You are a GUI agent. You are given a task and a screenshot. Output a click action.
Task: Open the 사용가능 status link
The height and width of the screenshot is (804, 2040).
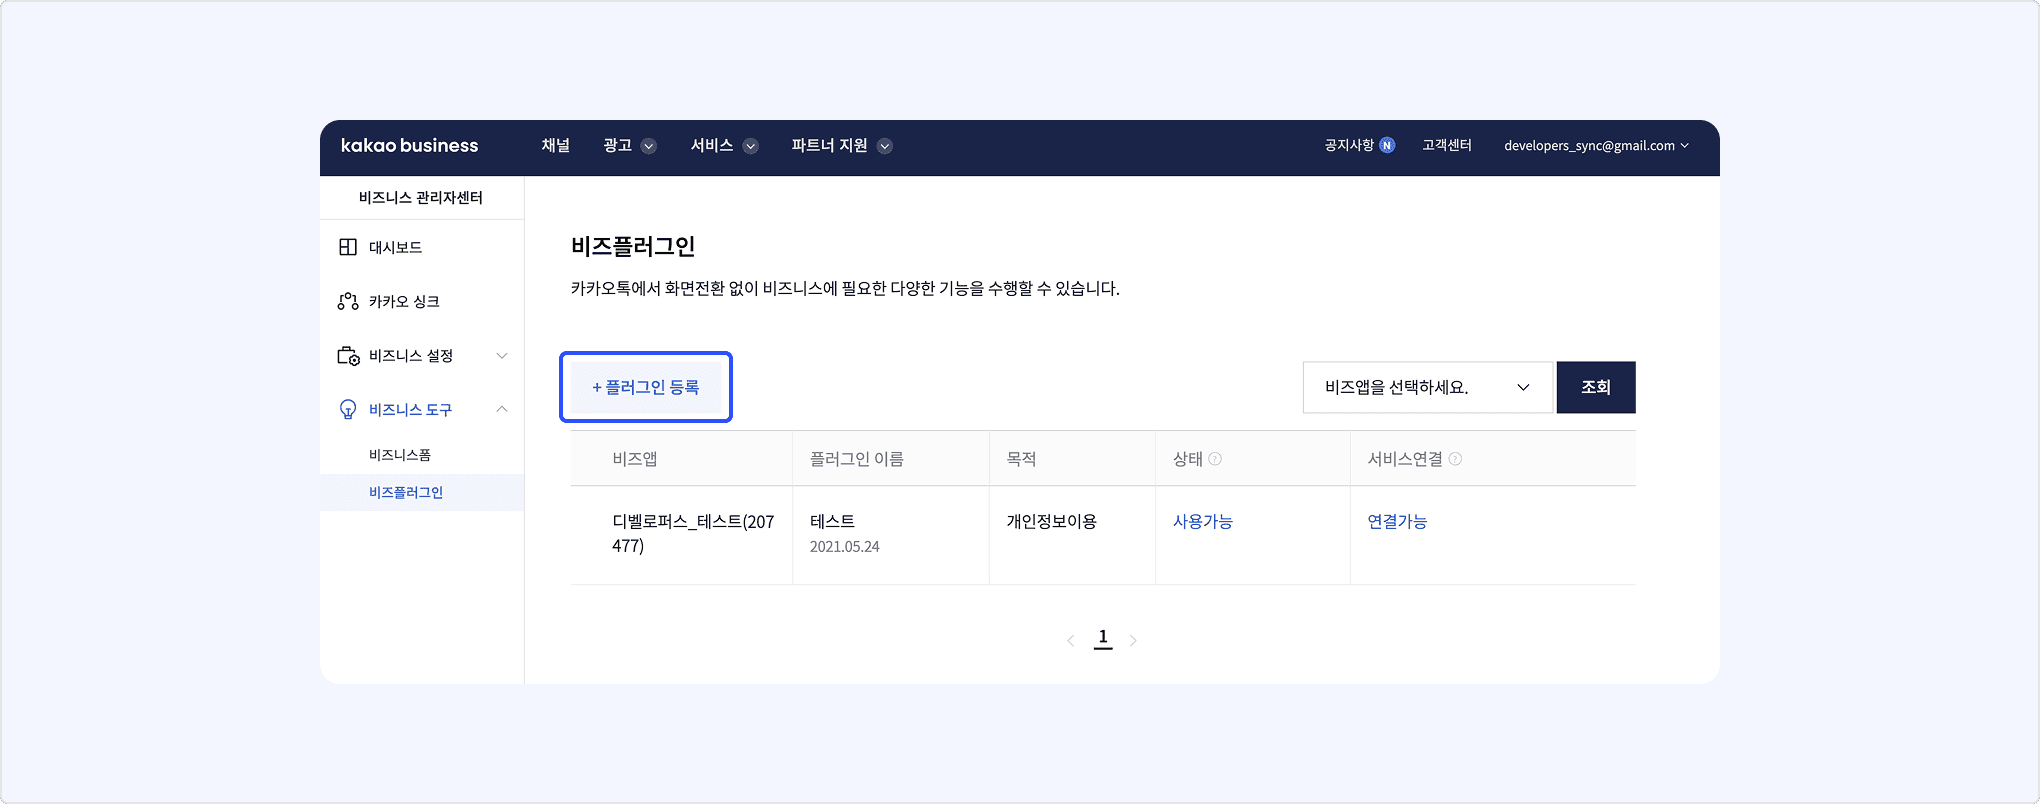[x=1202, y=522]
